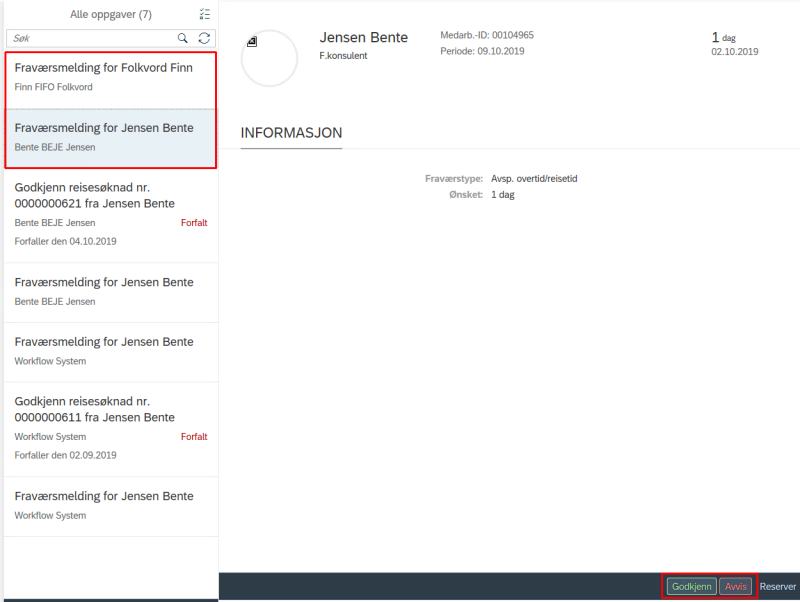The width and height of the screenshot is (800, 602).
Task: Open reisesøknad nr. 0000000621 task
Action: [x=111, y=216]
